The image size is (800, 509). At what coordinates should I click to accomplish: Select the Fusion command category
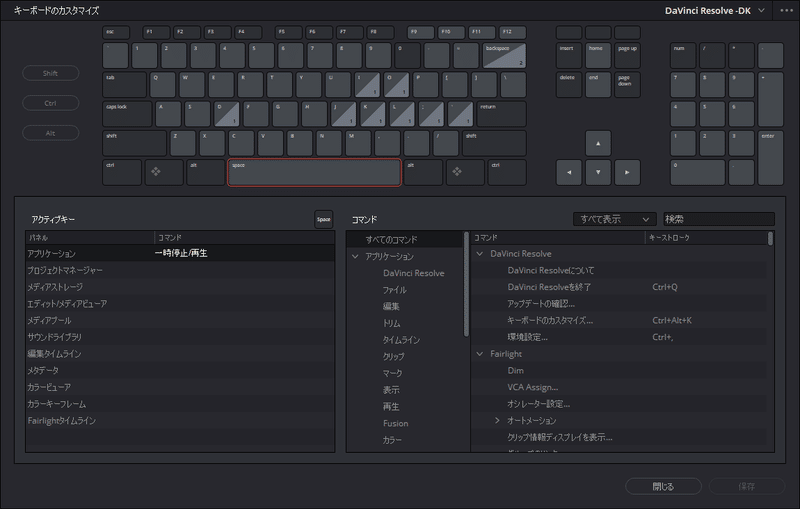(395, 423)
